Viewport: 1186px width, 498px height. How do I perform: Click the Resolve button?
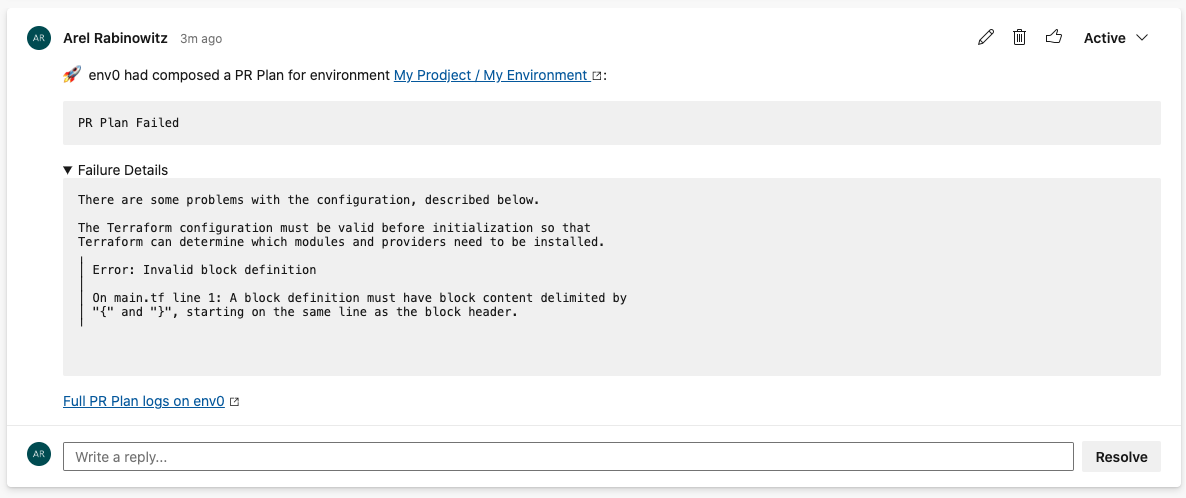1121,456
